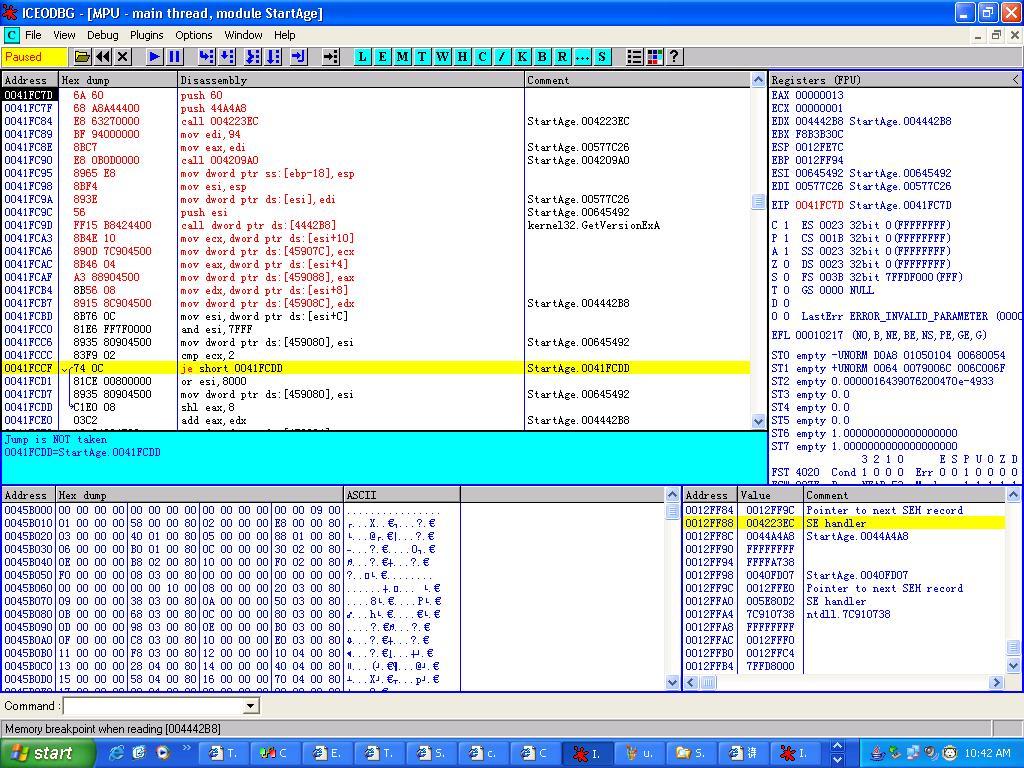Click stack pane scroll-right arrow

(x=996, y=682)
